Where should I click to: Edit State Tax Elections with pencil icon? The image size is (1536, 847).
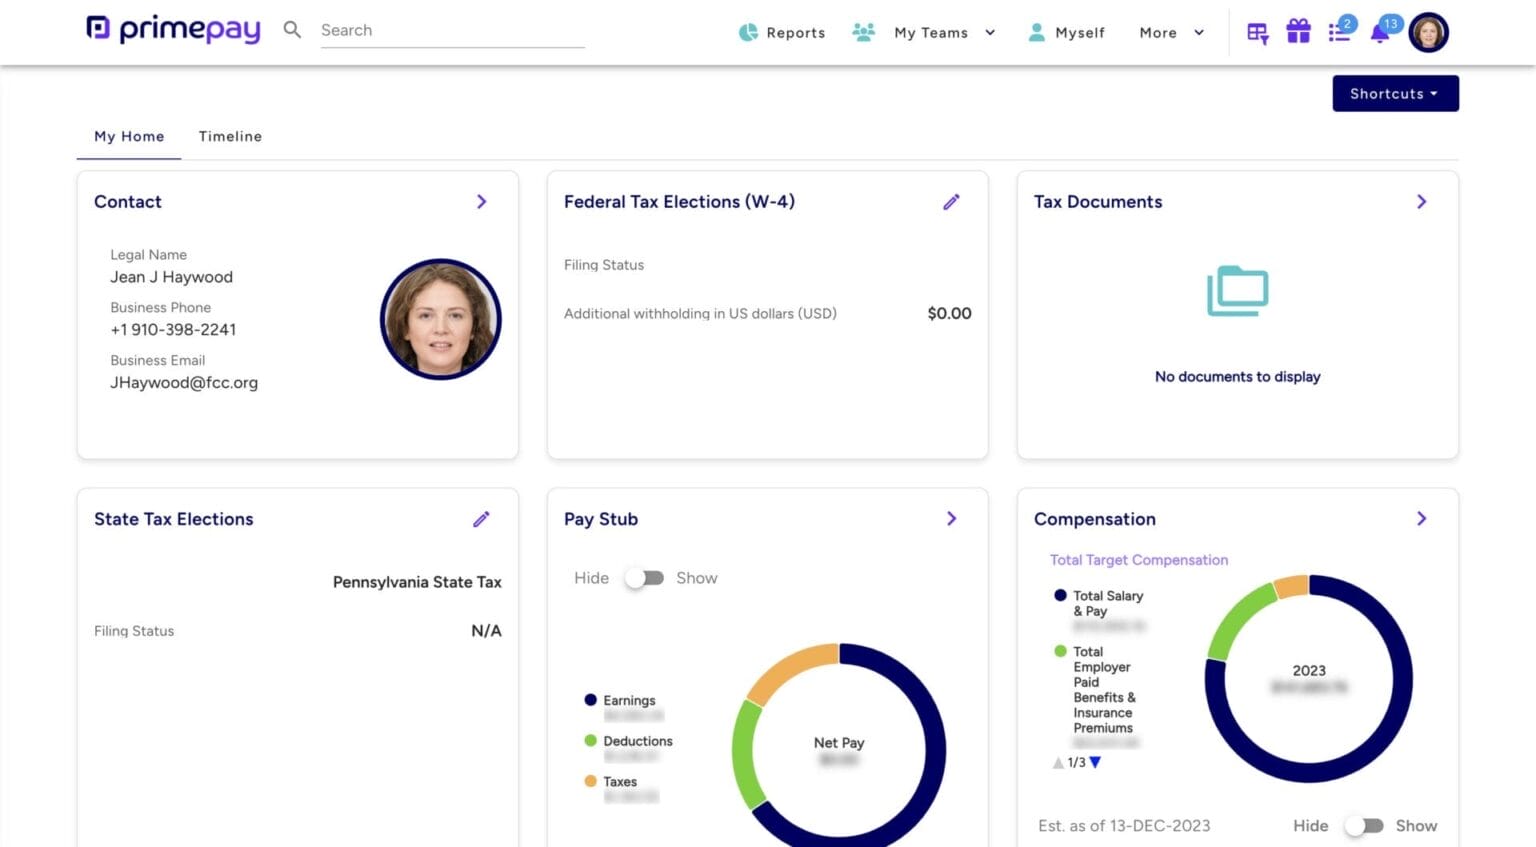coord(481,519)
